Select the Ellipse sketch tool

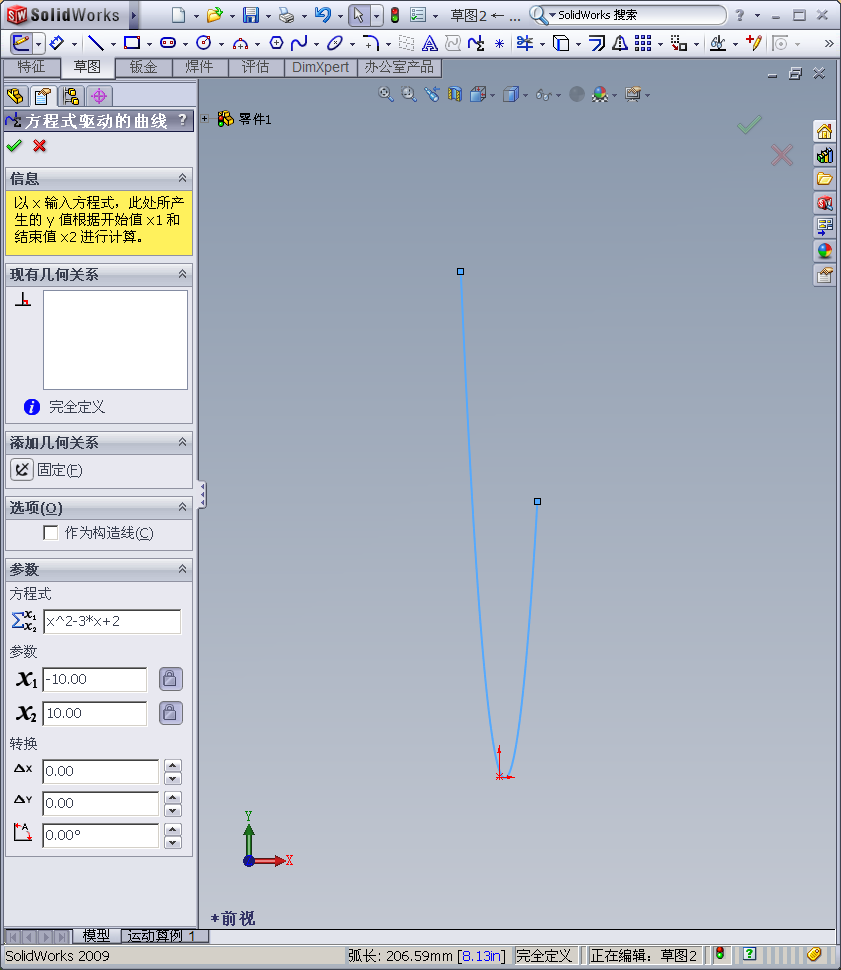point(335,43)
